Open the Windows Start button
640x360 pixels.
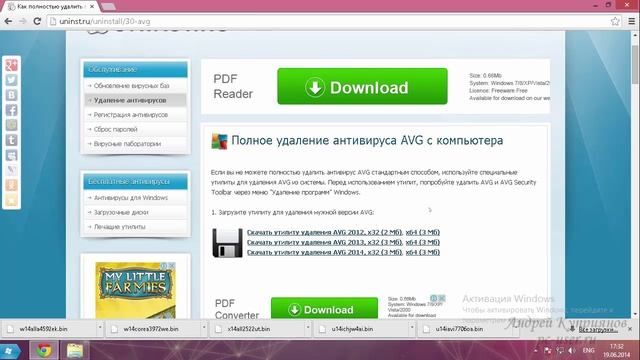(x=10, y=351)
